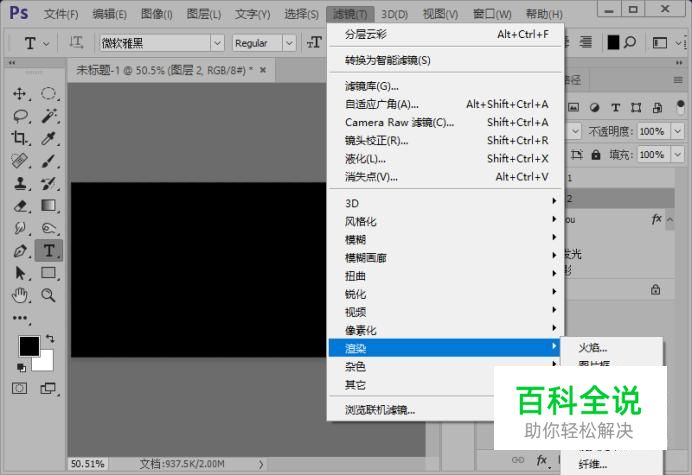Image resolution: width=692 pixels, height=475 pixels.
Task: Swap foreground and background colors
Action: click(50, 339)
